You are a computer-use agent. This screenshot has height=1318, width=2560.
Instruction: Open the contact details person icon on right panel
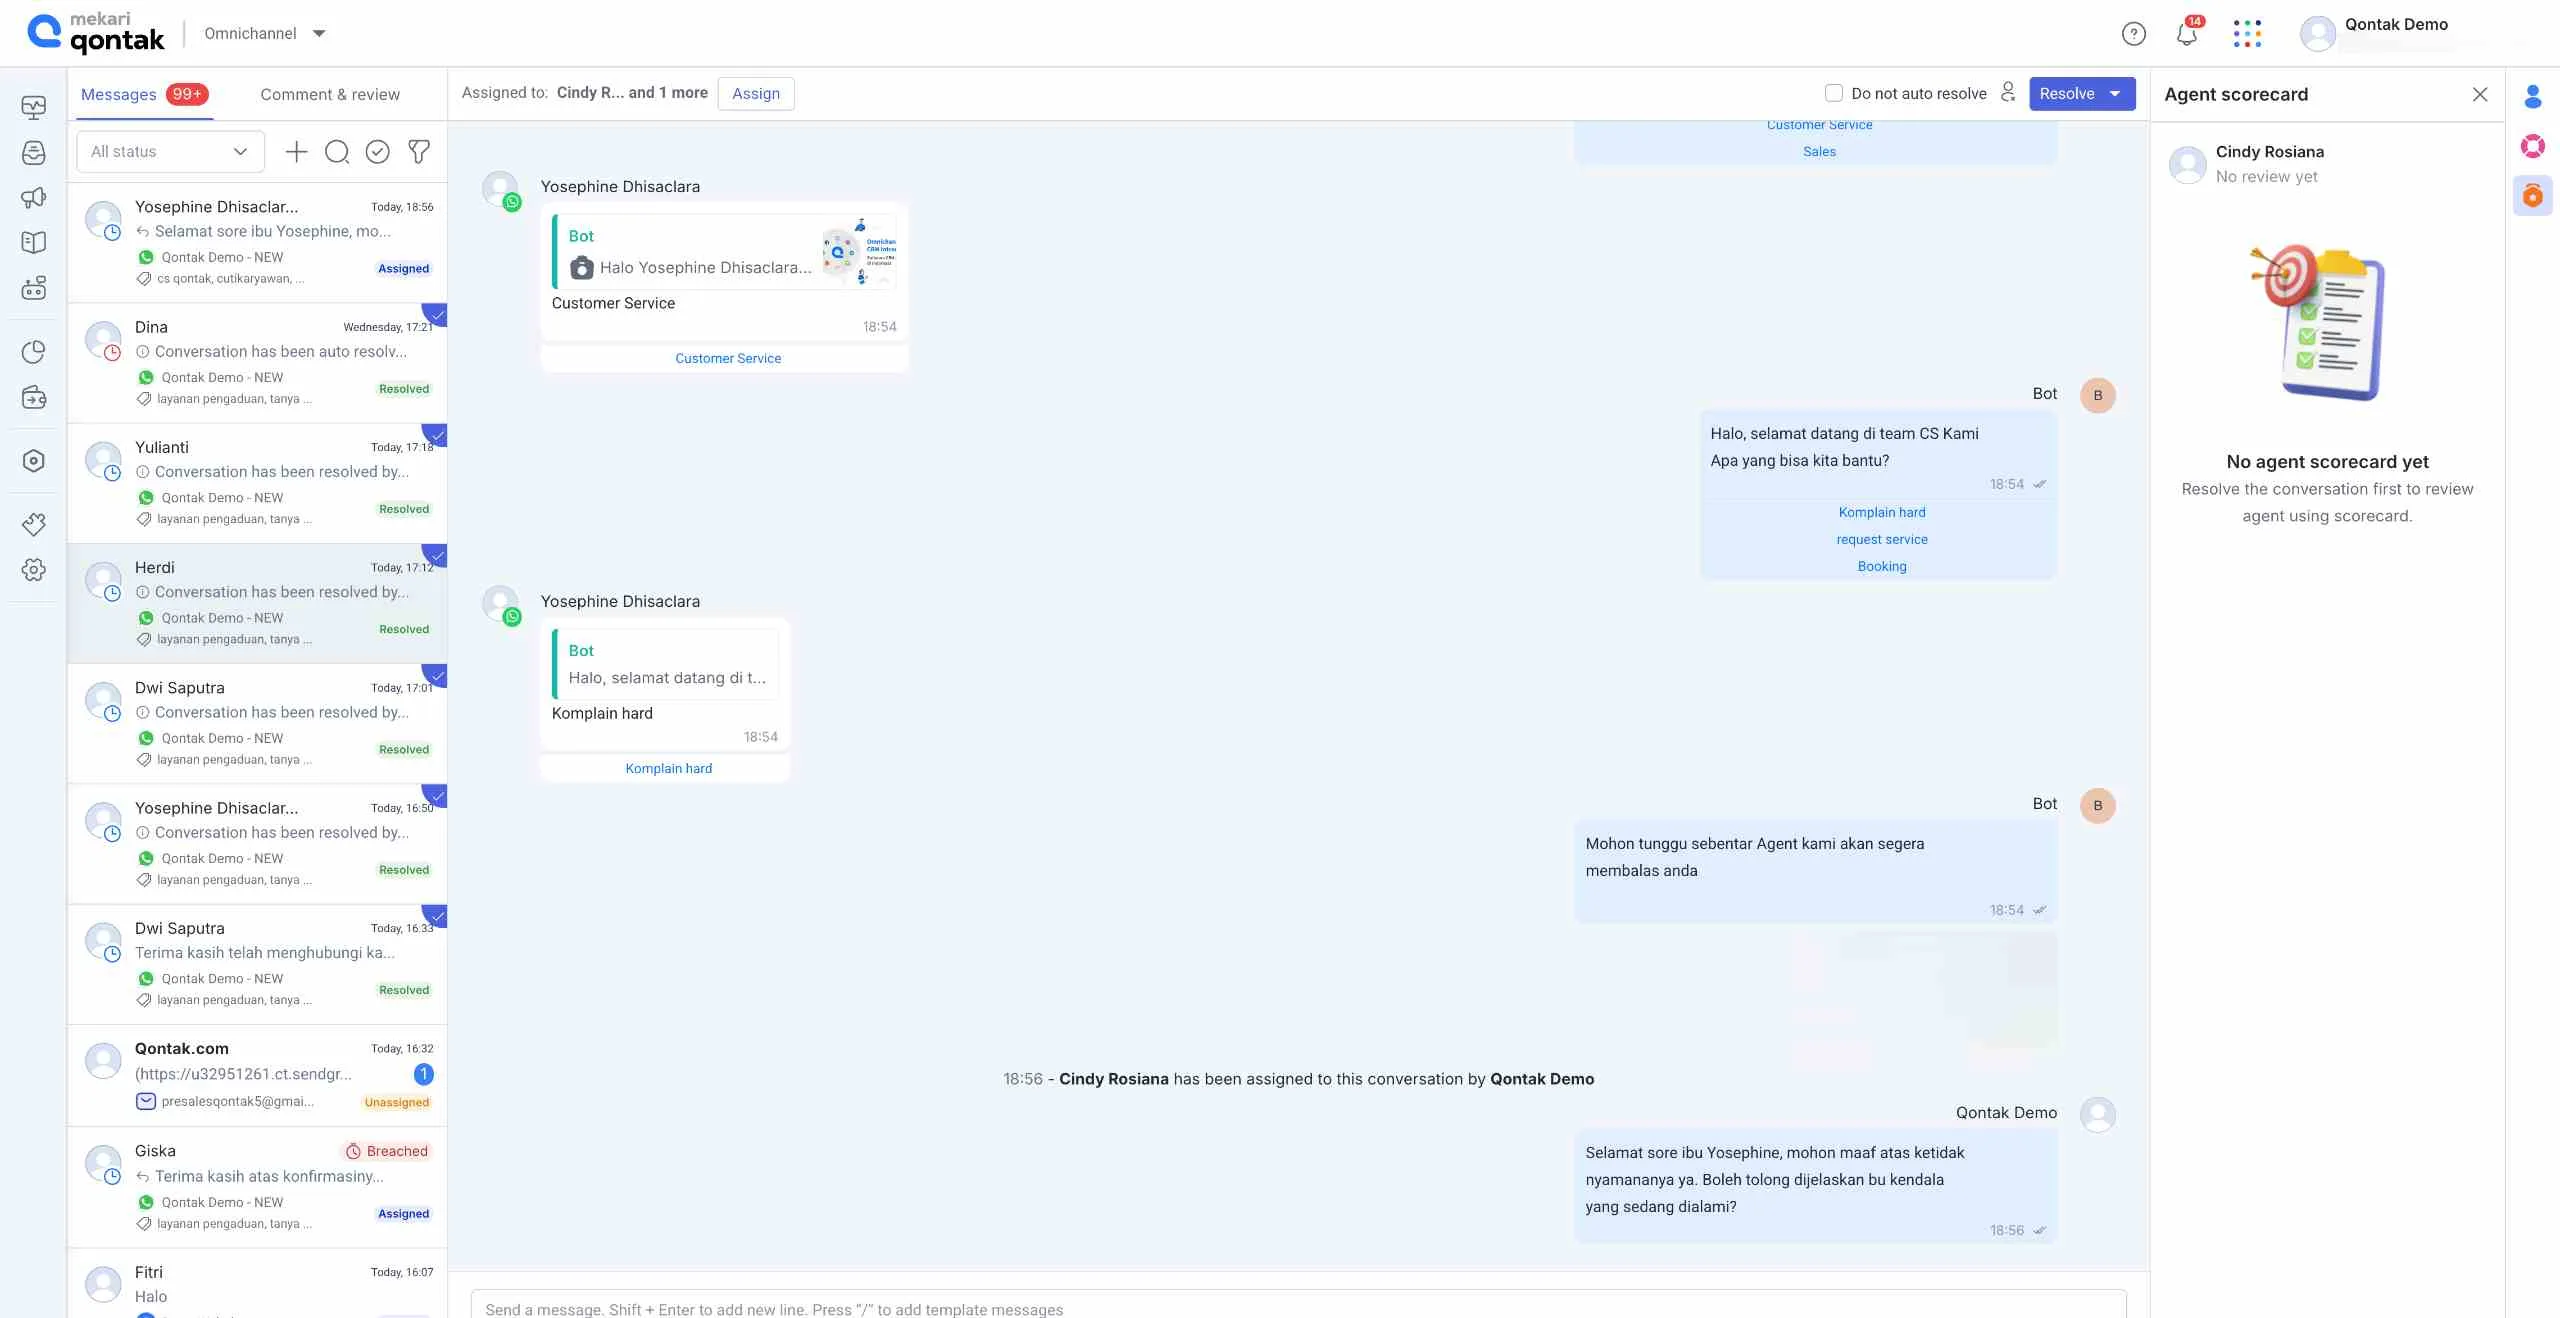point(2534,97)
